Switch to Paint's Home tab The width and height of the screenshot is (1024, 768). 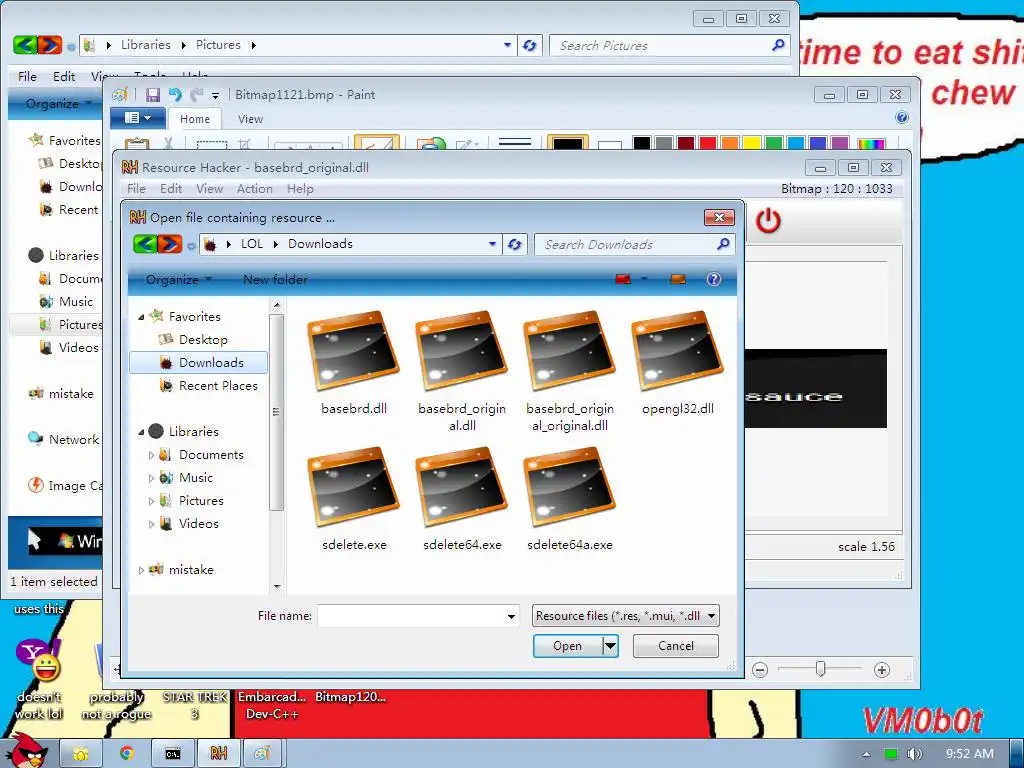pyautogui.click(x=195, y=119)
